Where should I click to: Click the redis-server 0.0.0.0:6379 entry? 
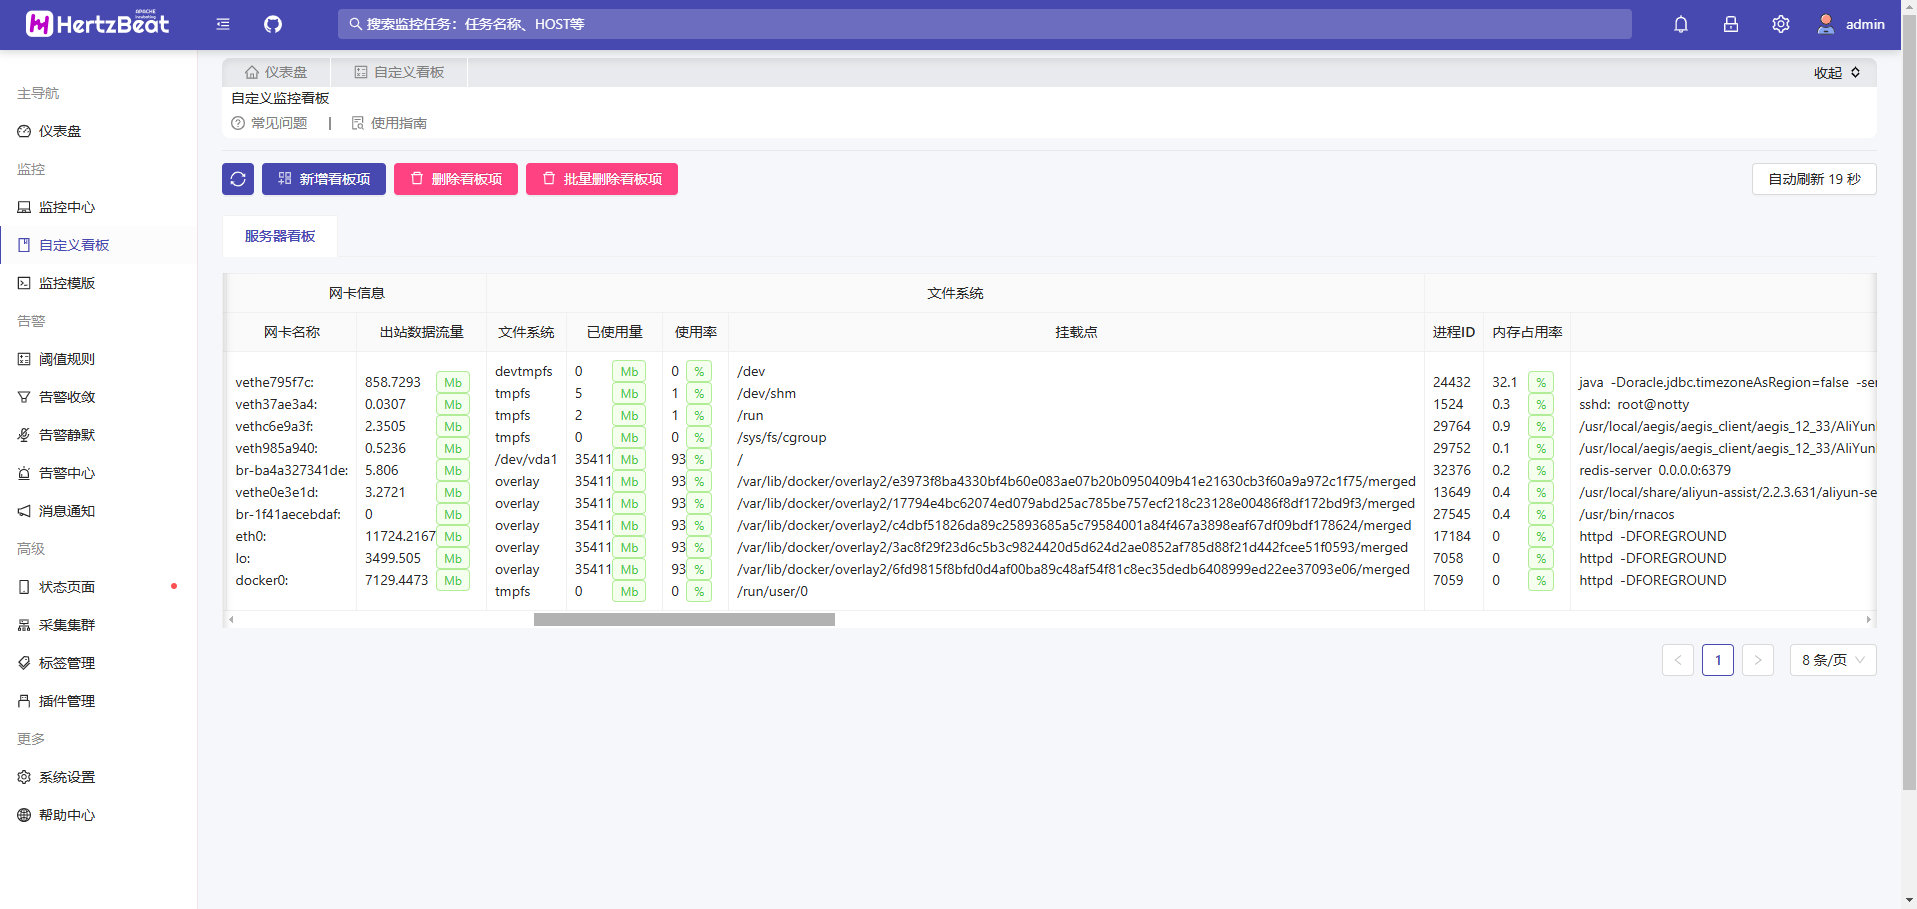coord(1655,470)
